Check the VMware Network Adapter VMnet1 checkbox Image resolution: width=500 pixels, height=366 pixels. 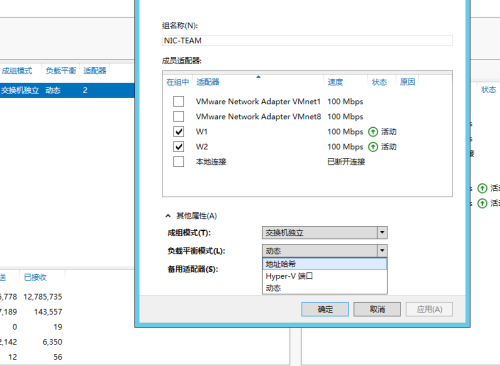(178, 101)
